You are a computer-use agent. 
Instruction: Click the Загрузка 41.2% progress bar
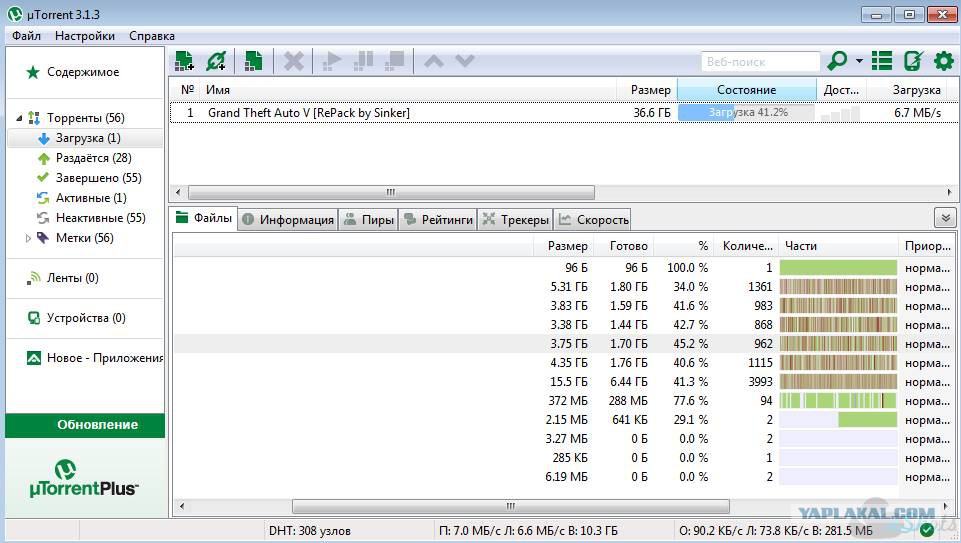pyautogui.click(x=746, y=113)
